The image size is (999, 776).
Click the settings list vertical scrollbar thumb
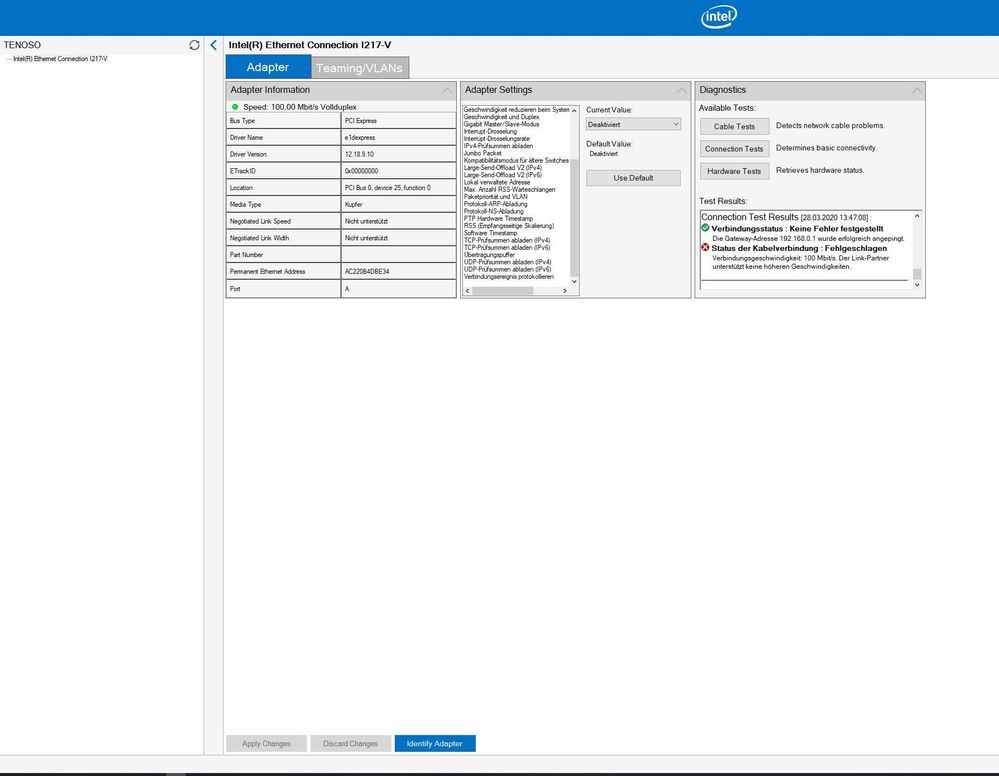coord(574,218)
